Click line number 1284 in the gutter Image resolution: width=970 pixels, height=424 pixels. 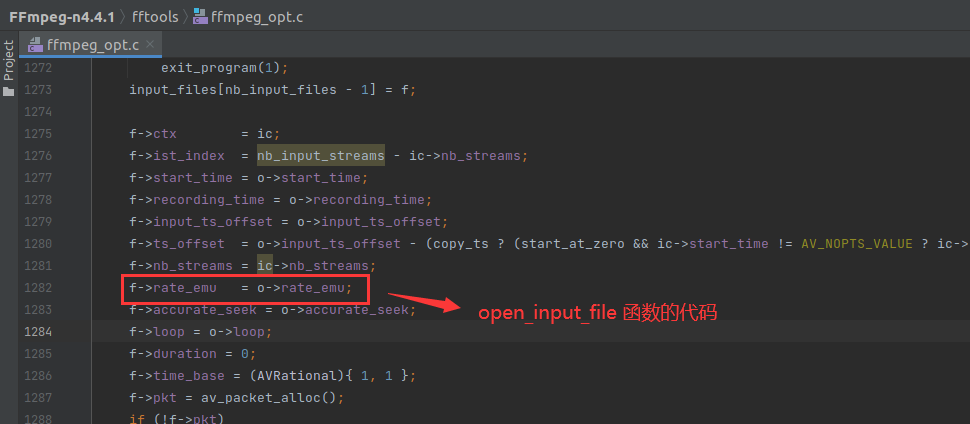[x=38, y=332]
